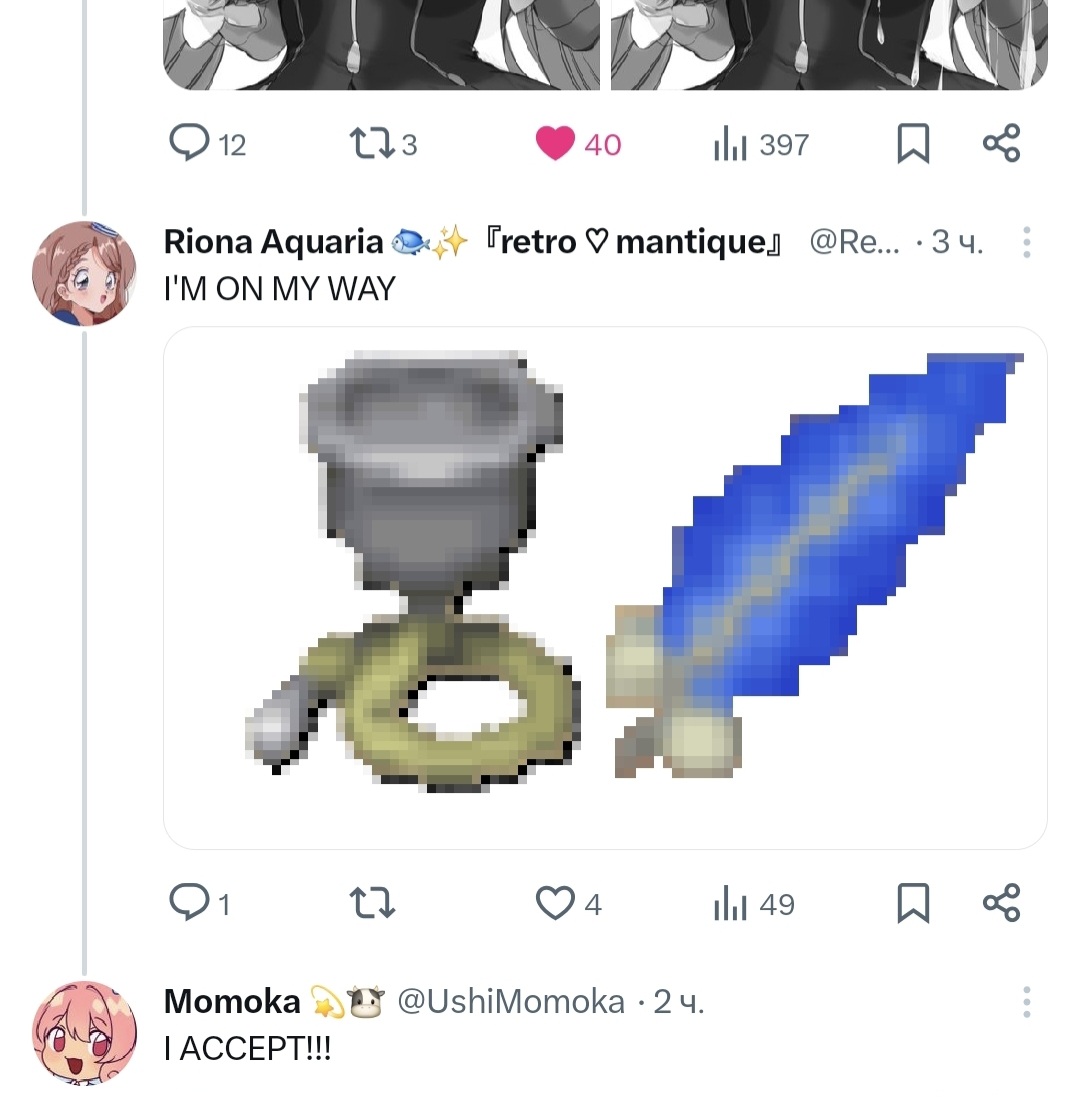Bookmark the top post
The height and width of the screenshot is (1097, 1080).
(x=913, y=143)
